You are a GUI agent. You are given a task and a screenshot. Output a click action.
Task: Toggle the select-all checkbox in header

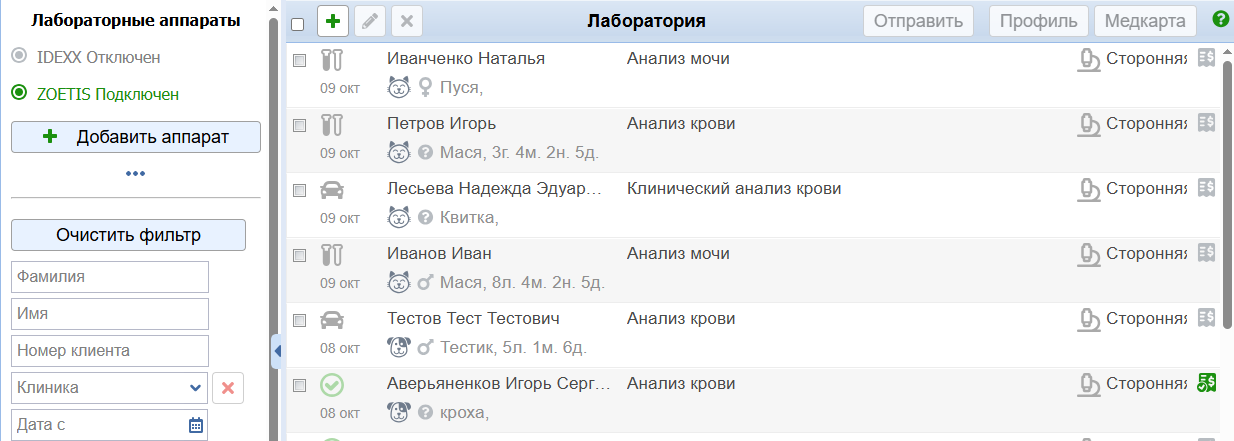tap(298, 24)
